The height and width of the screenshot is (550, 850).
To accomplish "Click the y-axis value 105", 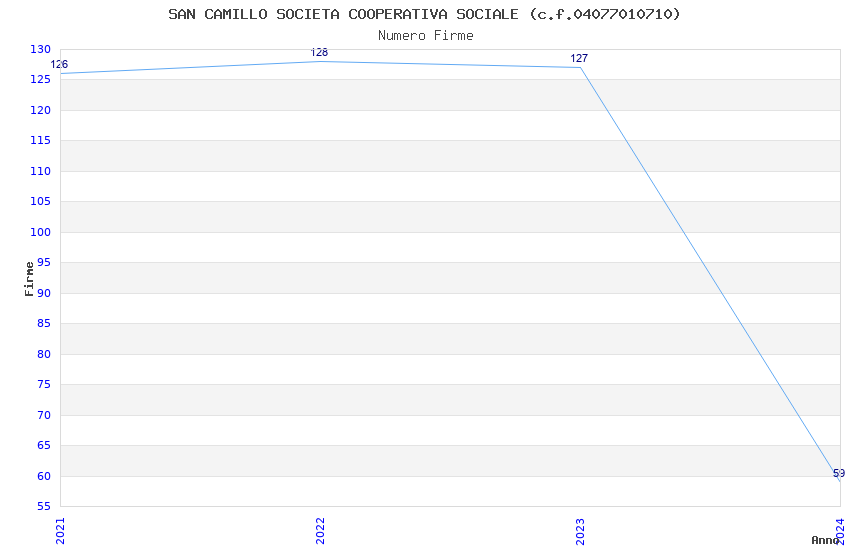I will [40, 202].
